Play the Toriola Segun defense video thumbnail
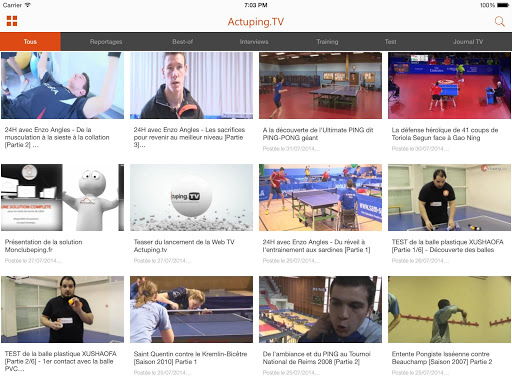Image resolution: width=512 pixels, height=384 pixels. 449,85
